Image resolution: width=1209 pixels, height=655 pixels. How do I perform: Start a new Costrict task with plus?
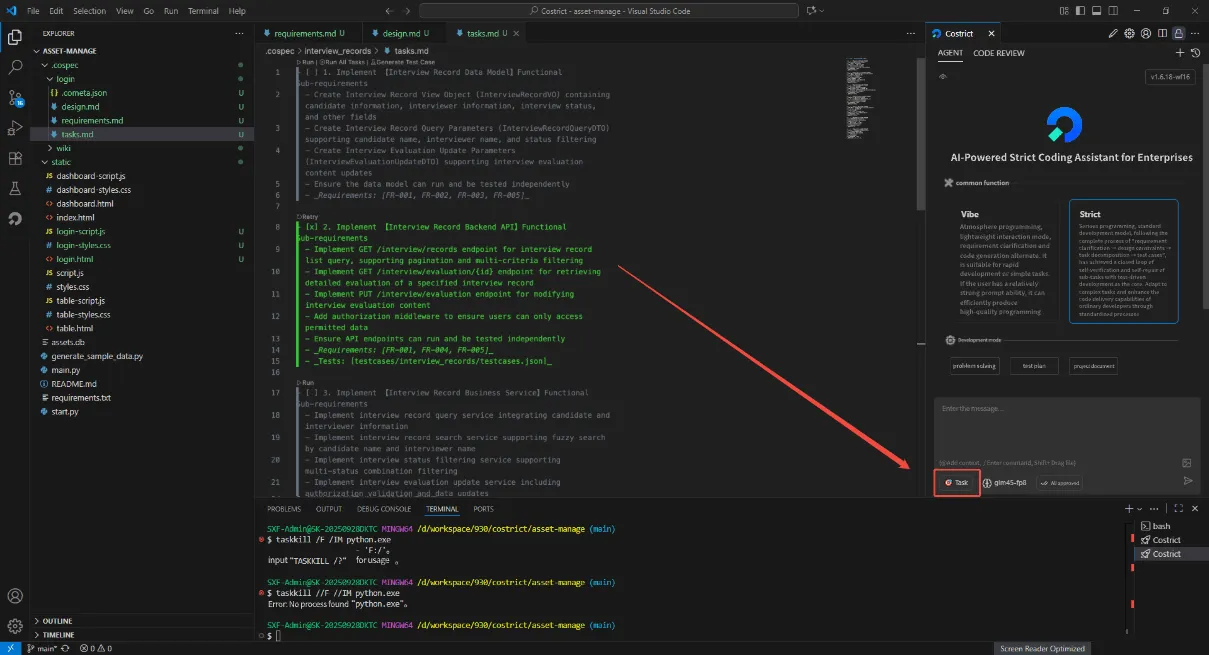click(x=1180, y=52)
